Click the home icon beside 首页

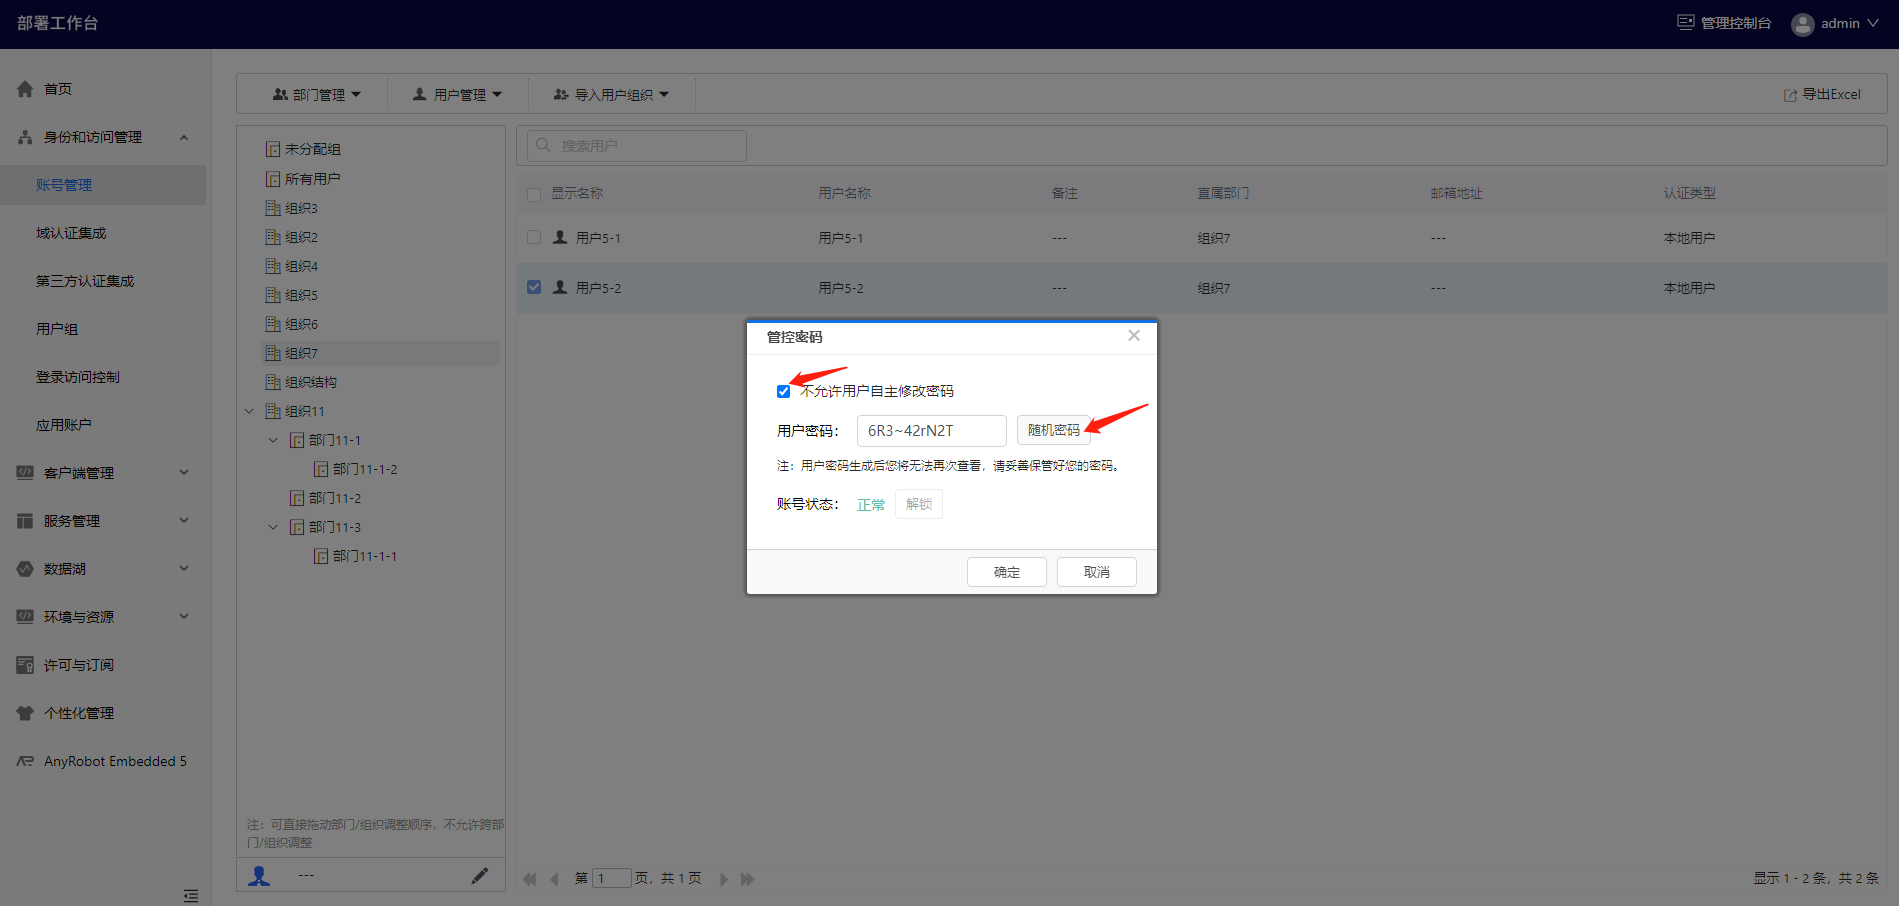tap(25, 89)
